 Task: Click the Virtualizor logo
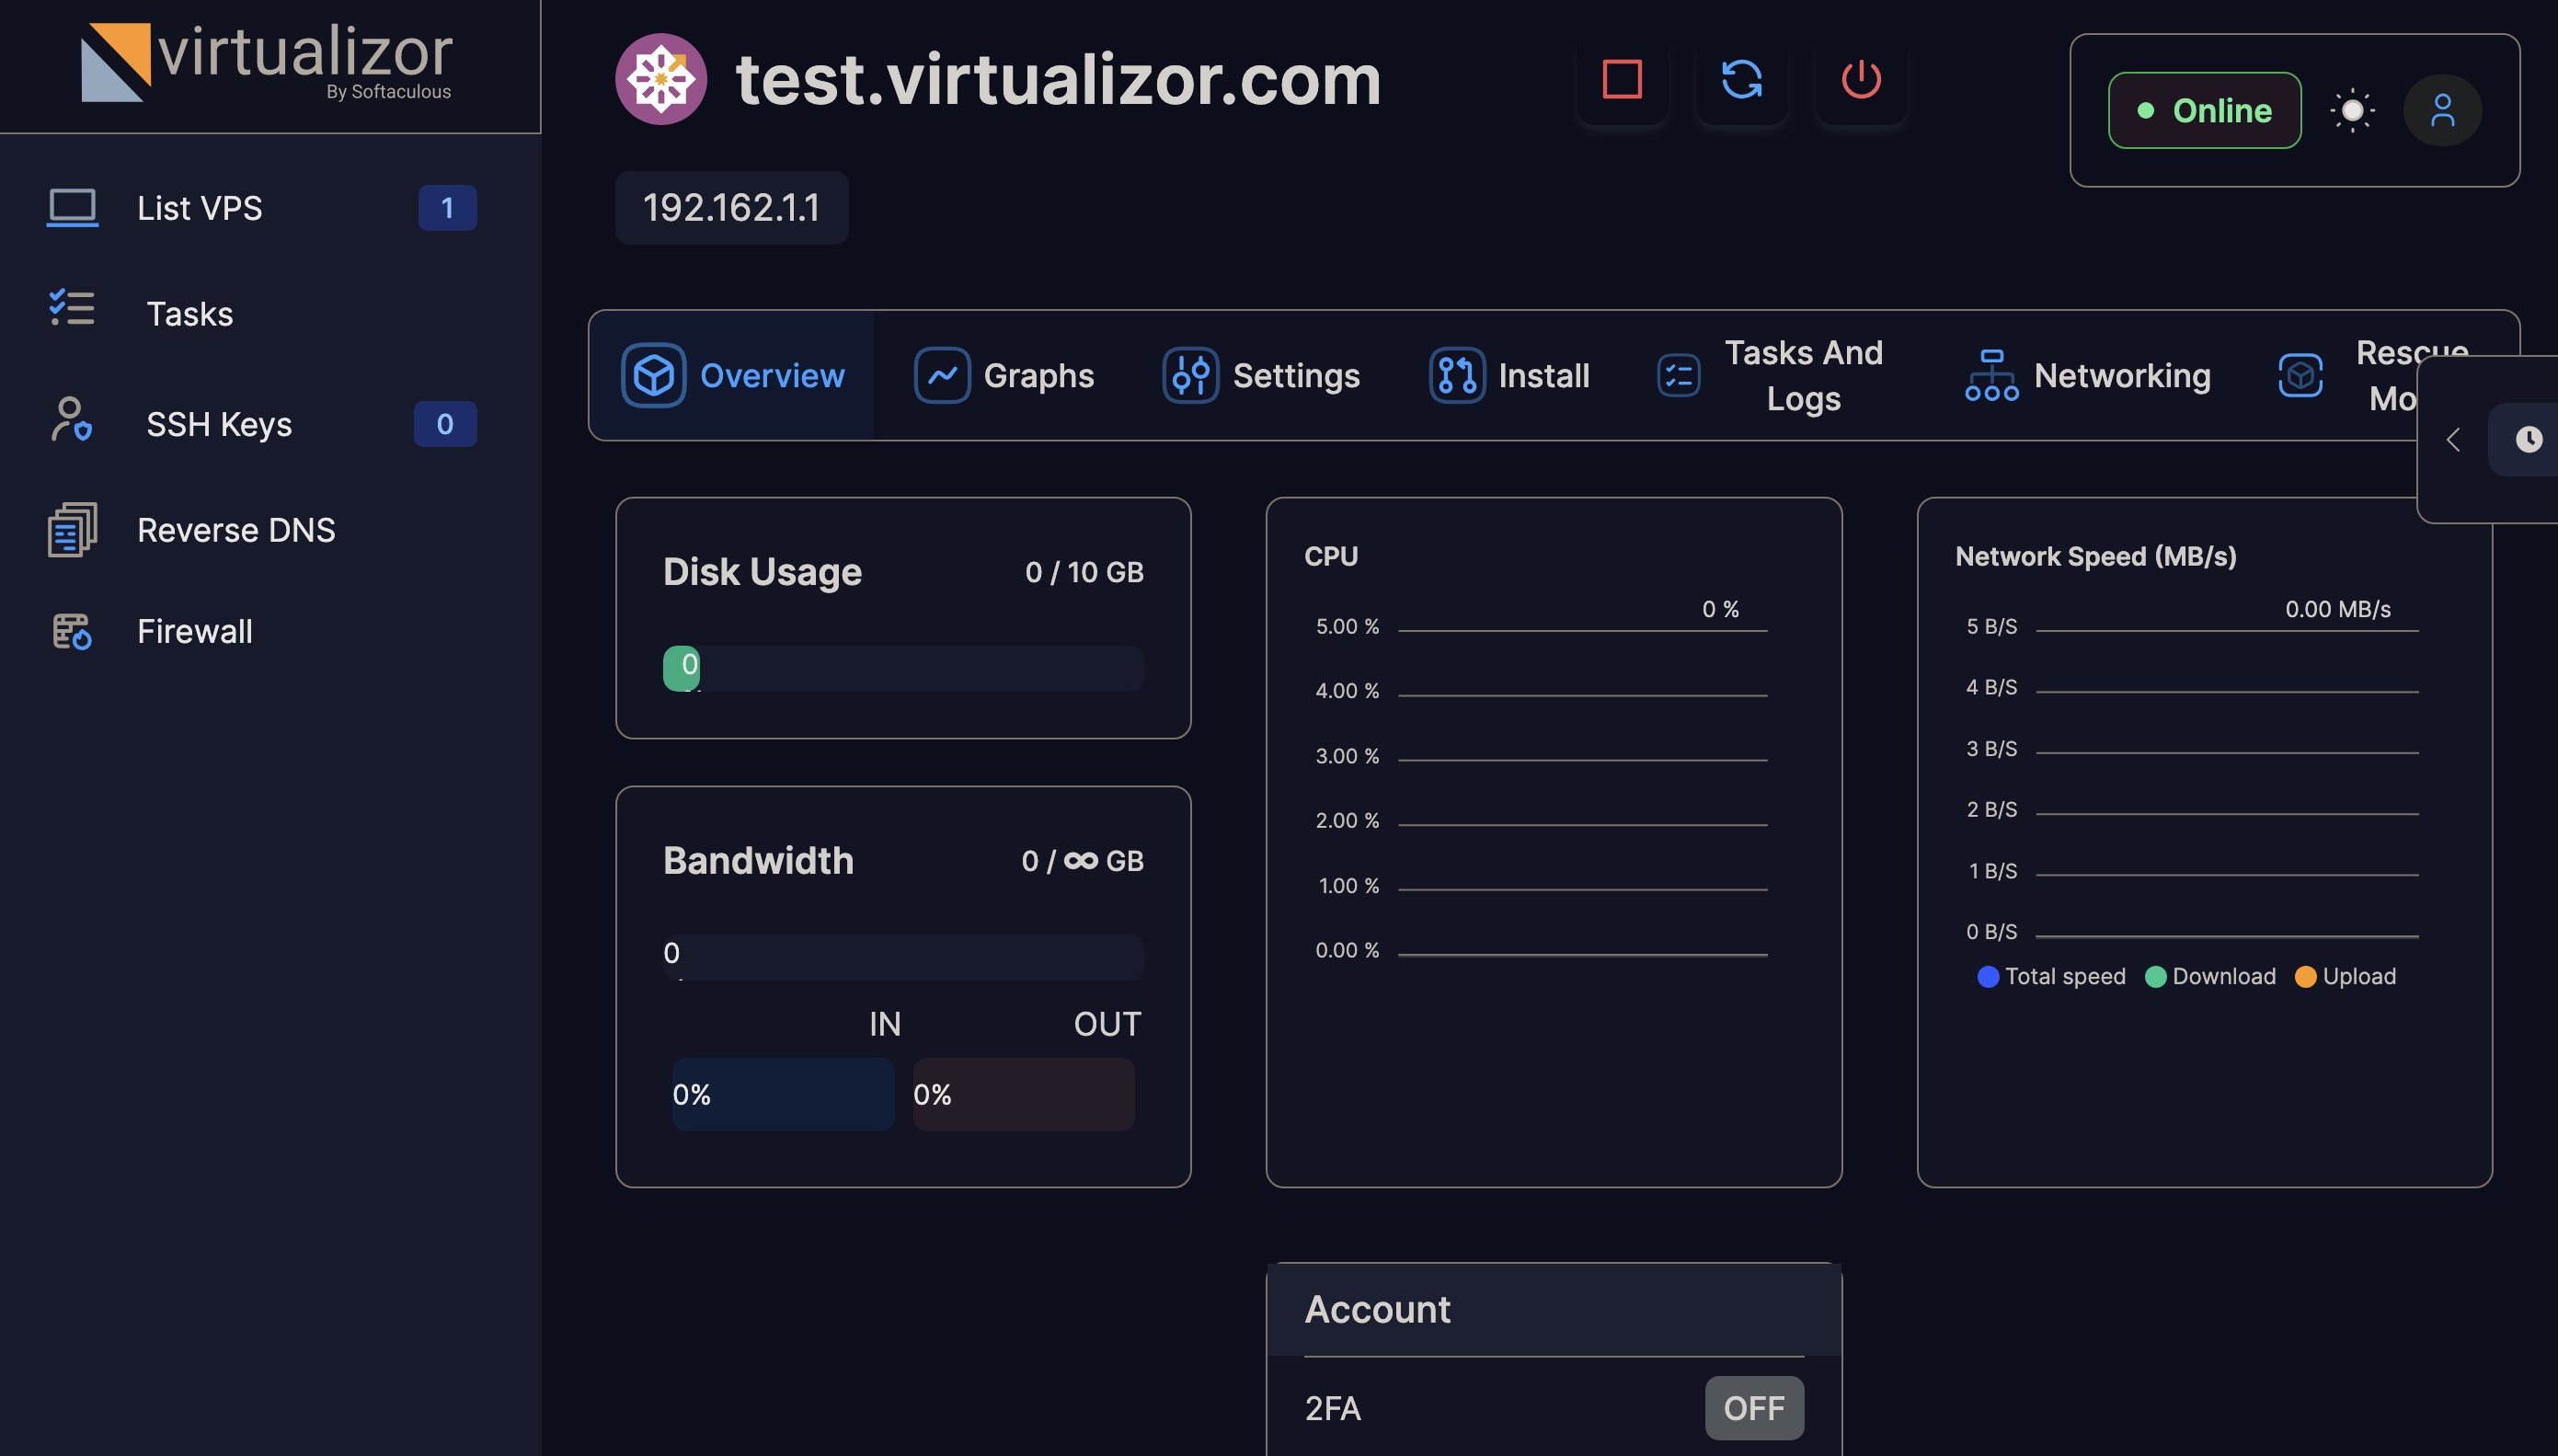[267, 62]
